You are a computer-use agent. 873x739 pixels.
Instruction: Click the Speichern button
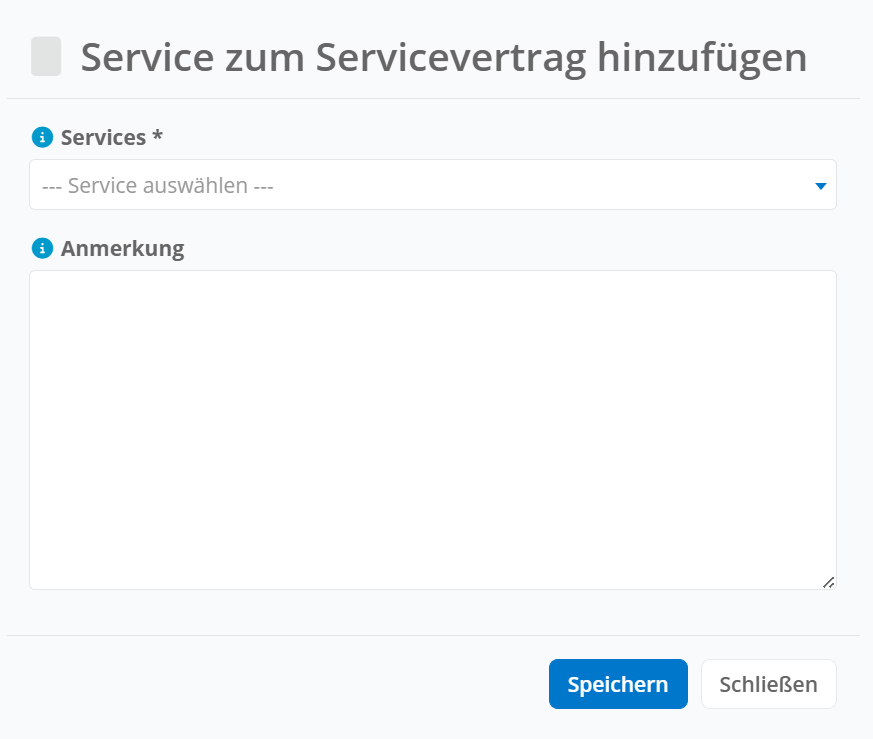click(x=618, y=684)
